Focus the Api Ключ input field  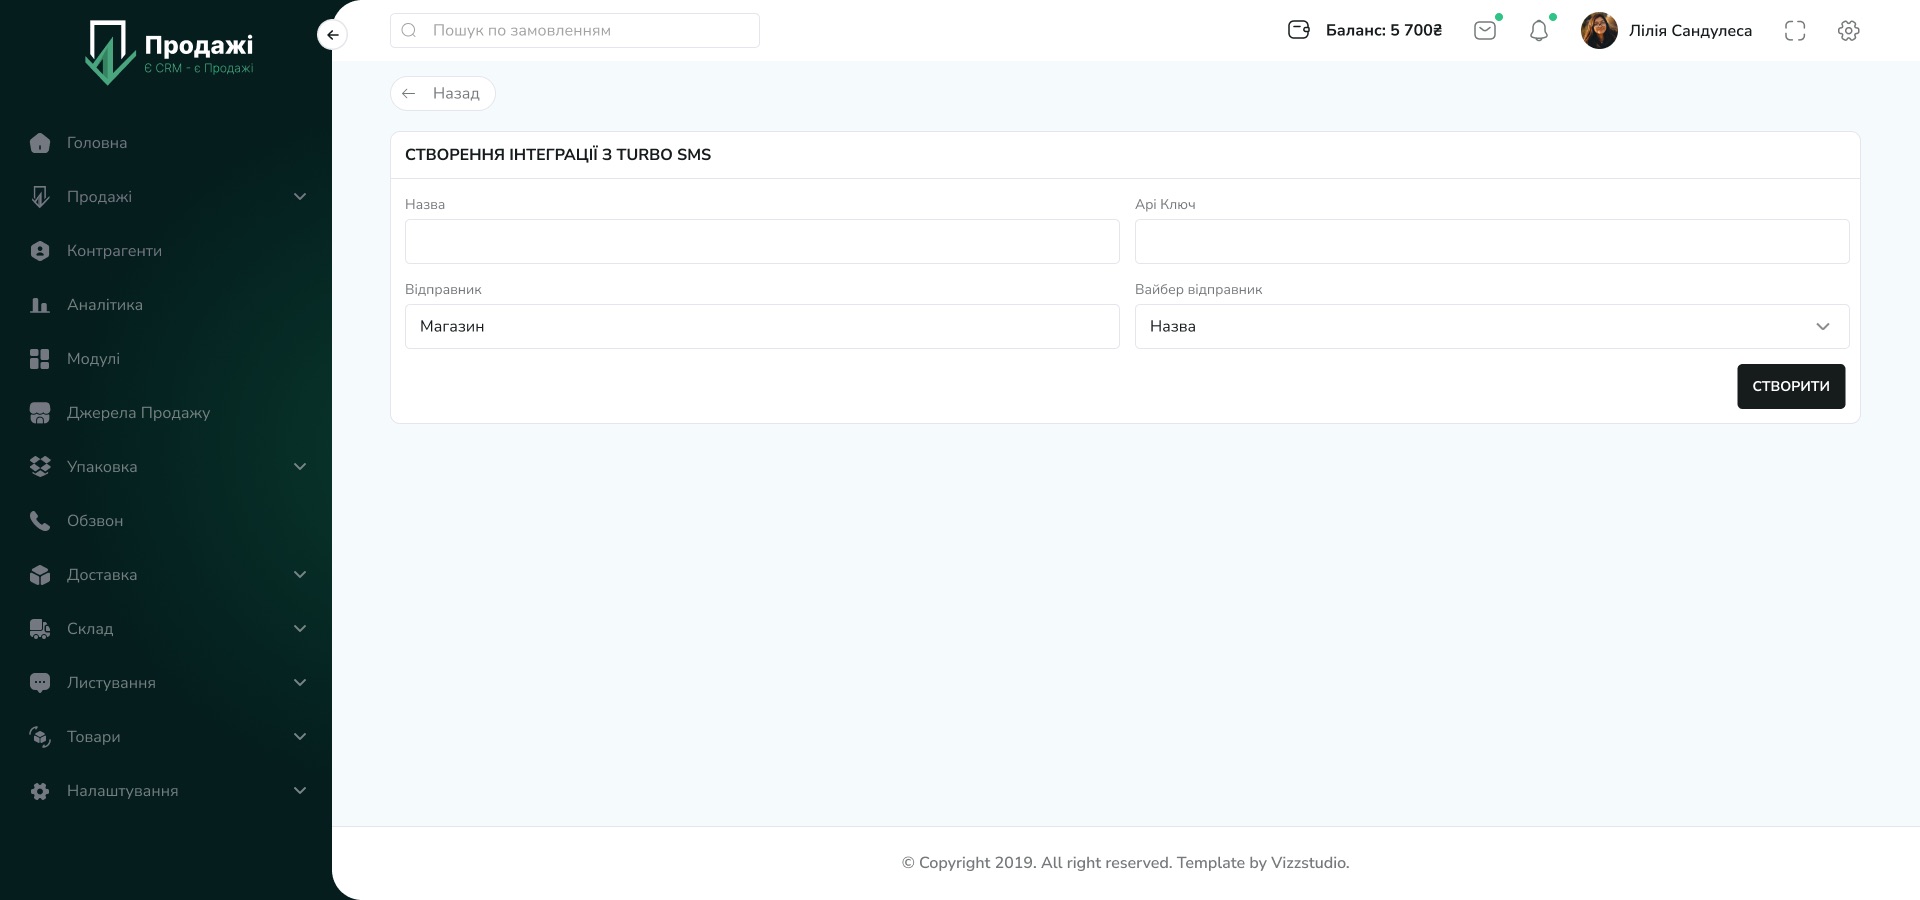(x=1492, y=242)
